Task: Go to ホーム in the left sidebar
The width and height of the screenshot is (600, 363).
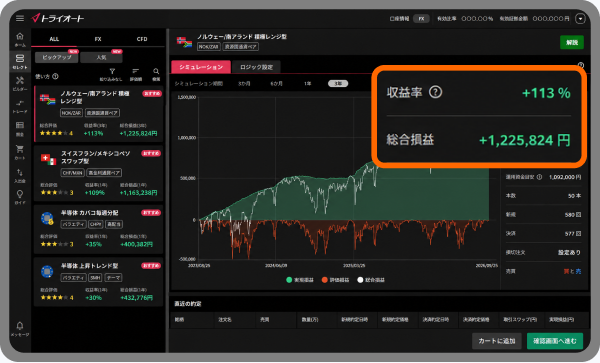Action: (x=20, y=39)
